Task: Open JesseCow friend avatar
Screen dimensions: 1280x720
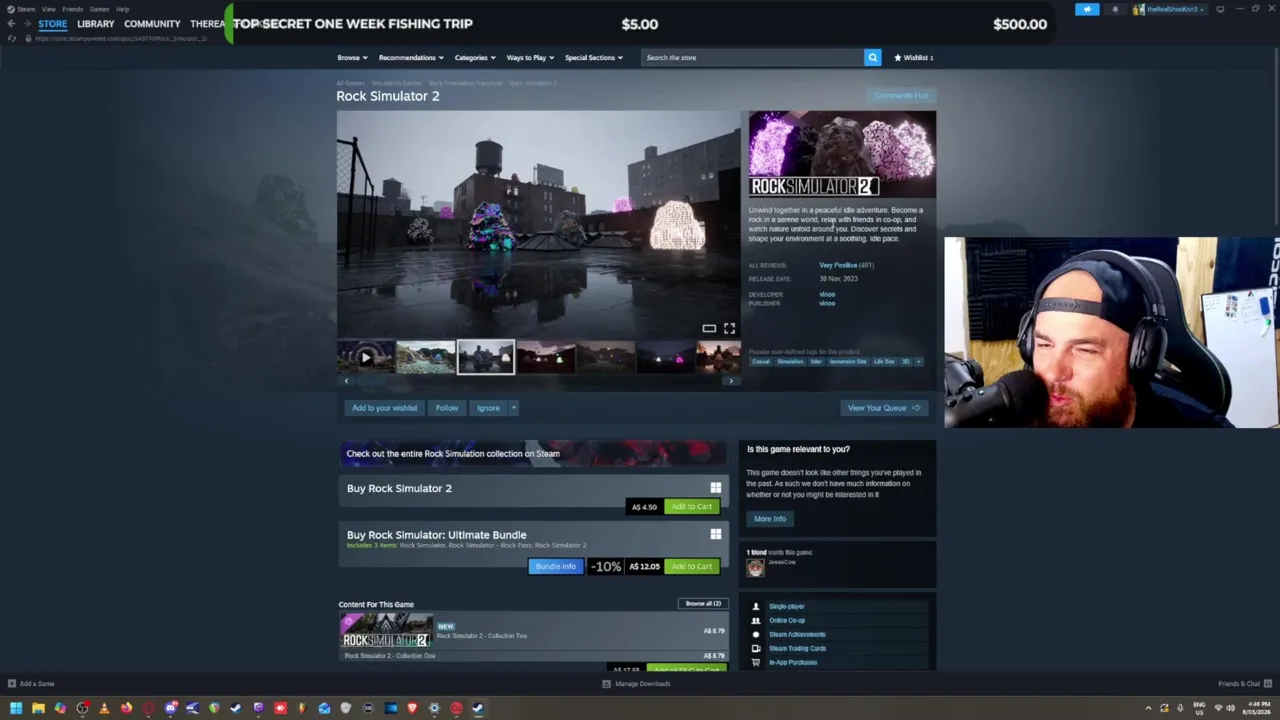Action: pos(755,567)
